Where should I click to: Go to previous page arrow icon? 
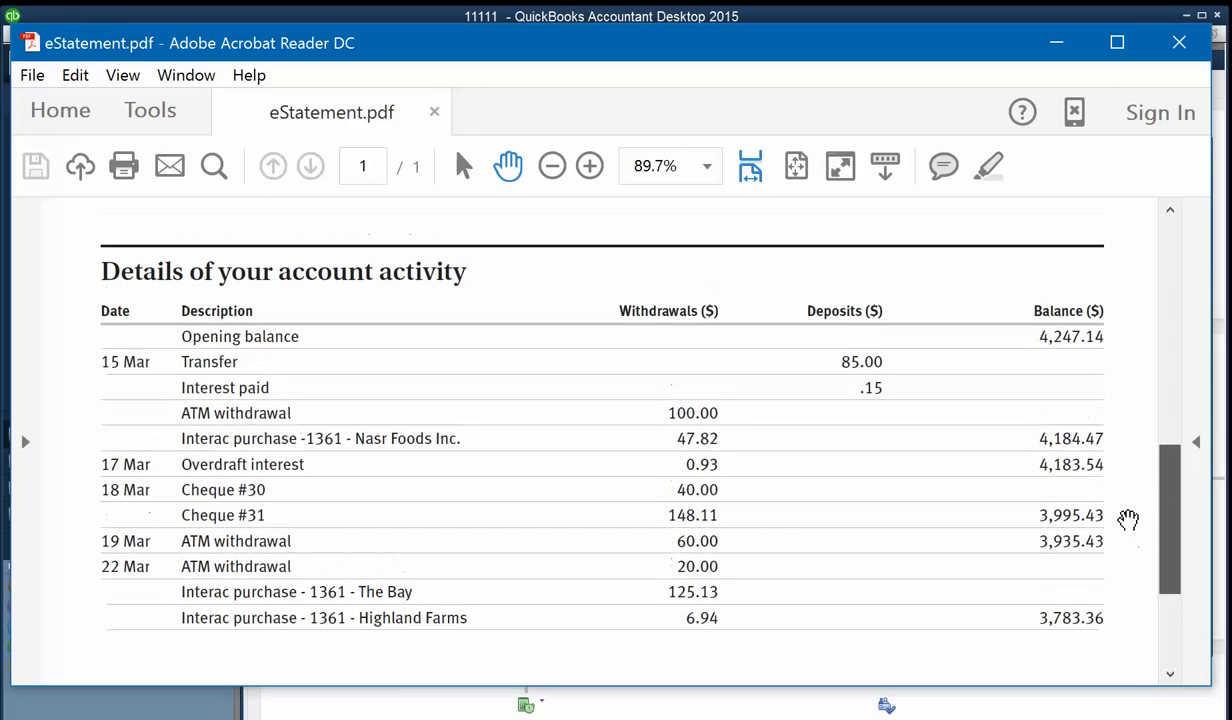coord(273,166)
